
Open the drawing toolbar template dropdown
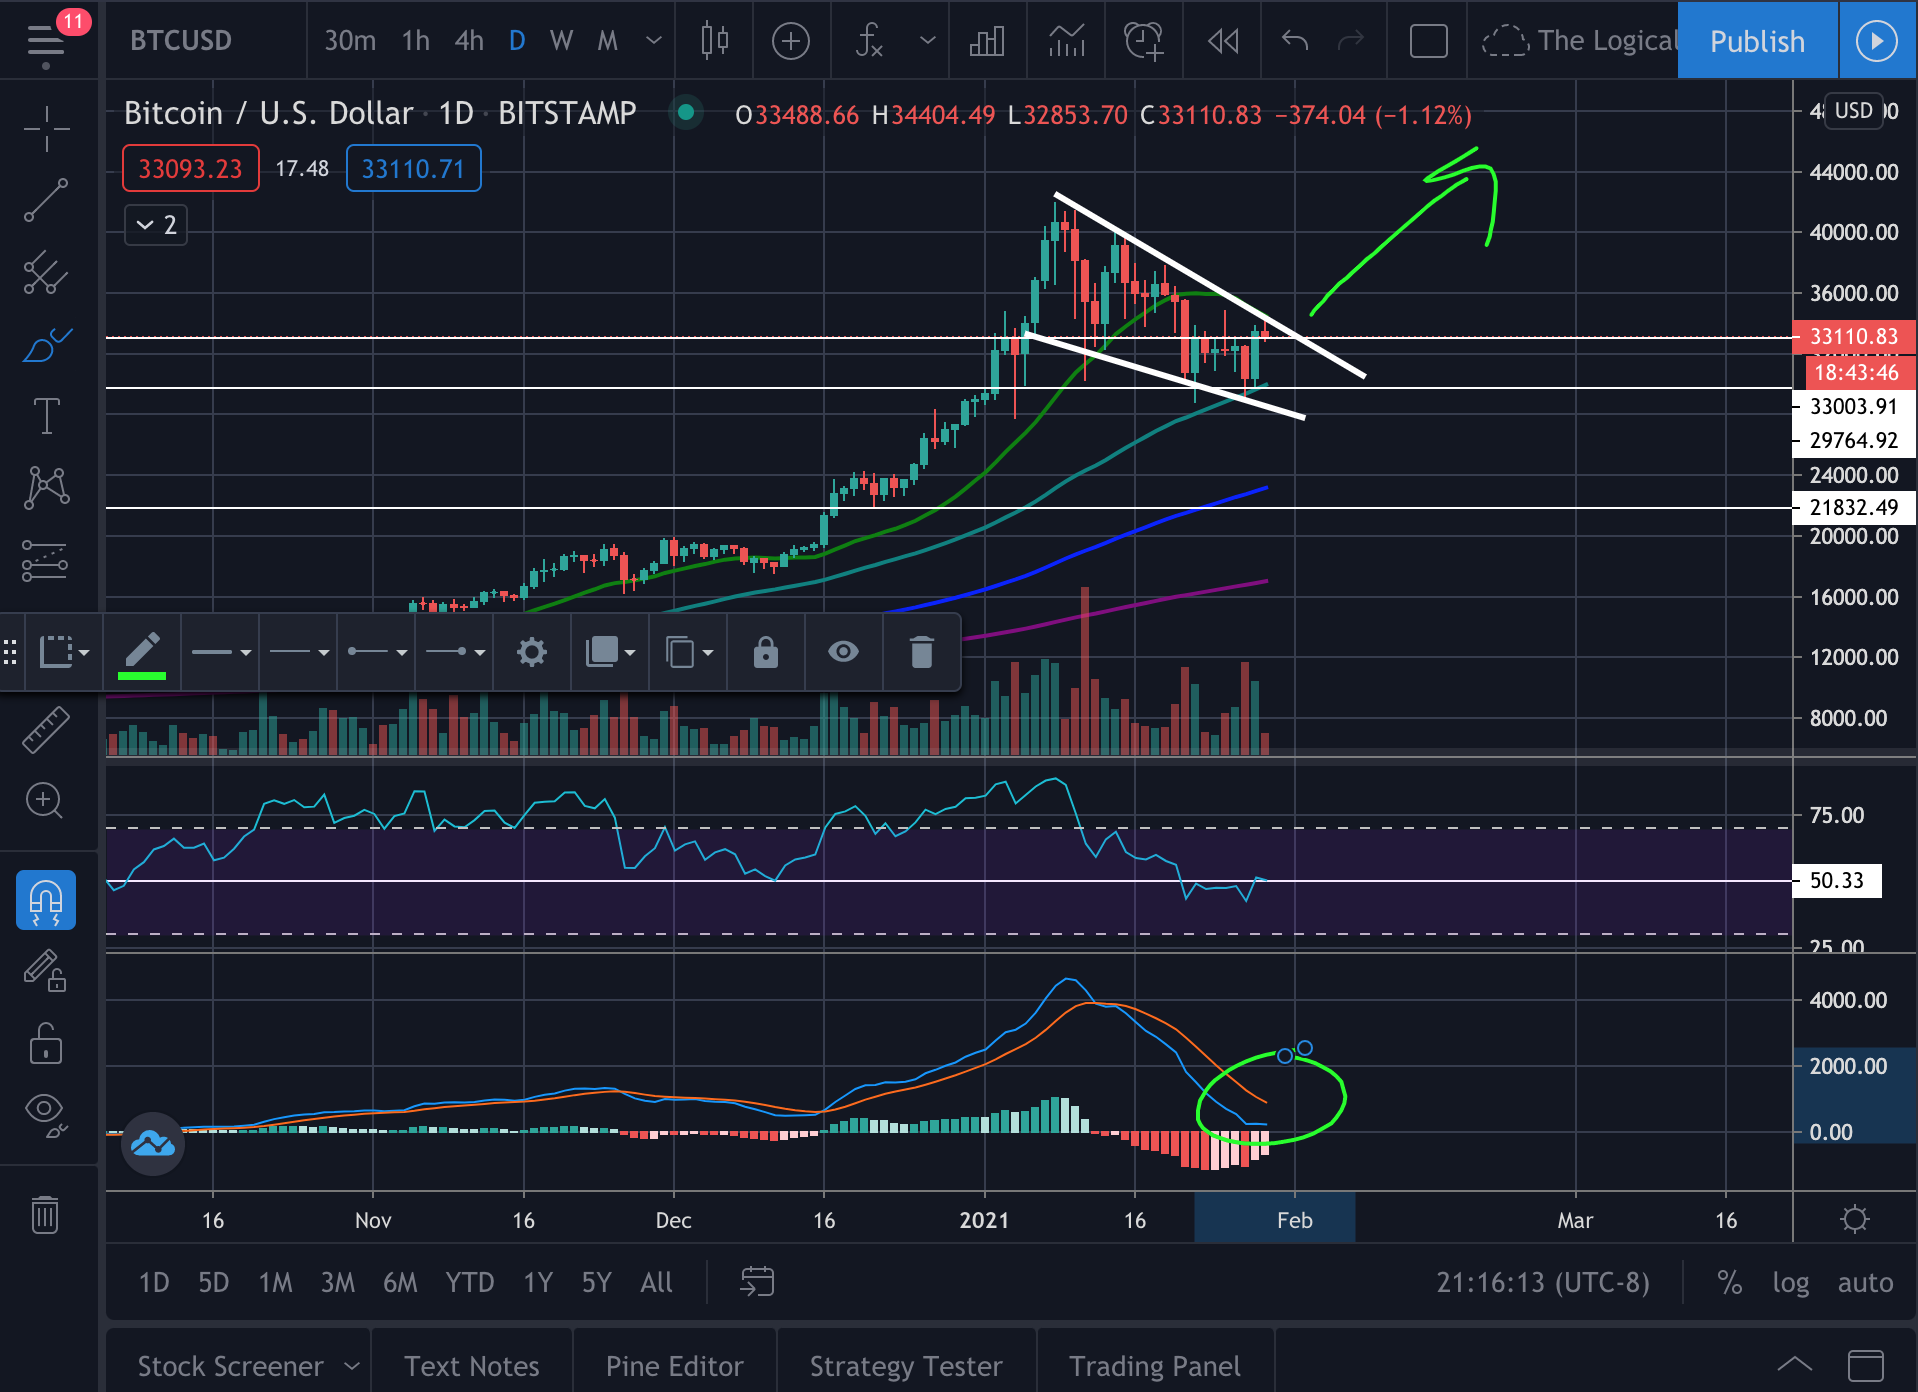(x=64, y=652)
